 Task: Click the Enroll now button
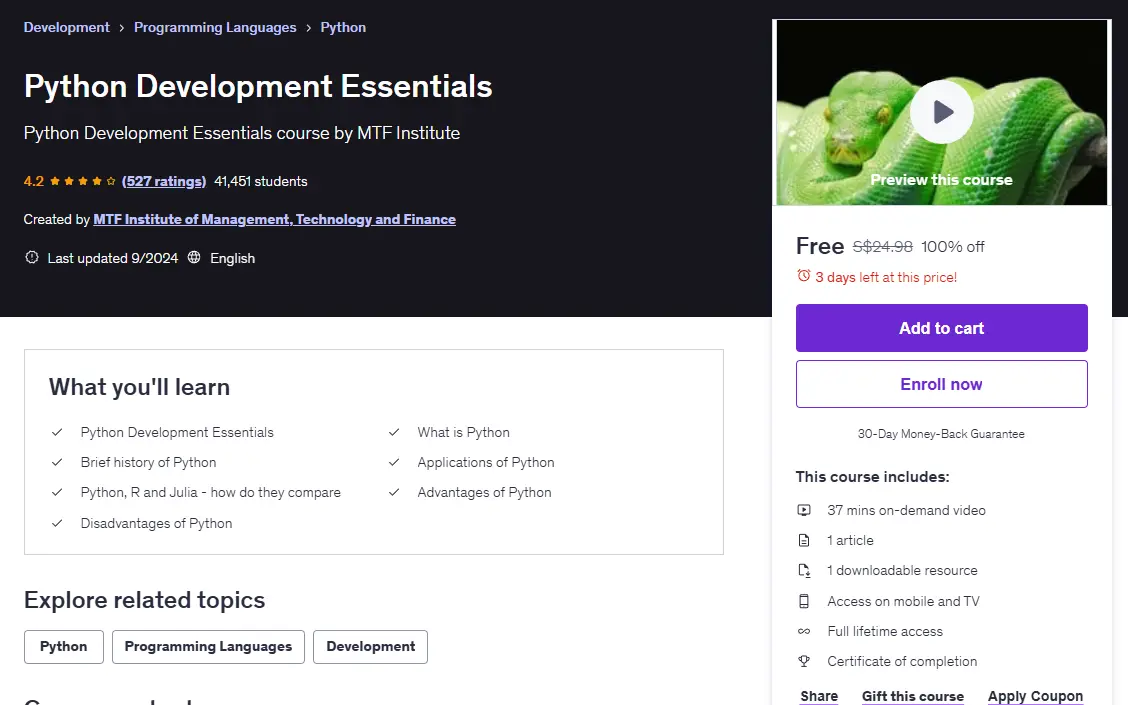tap(941, 384)
